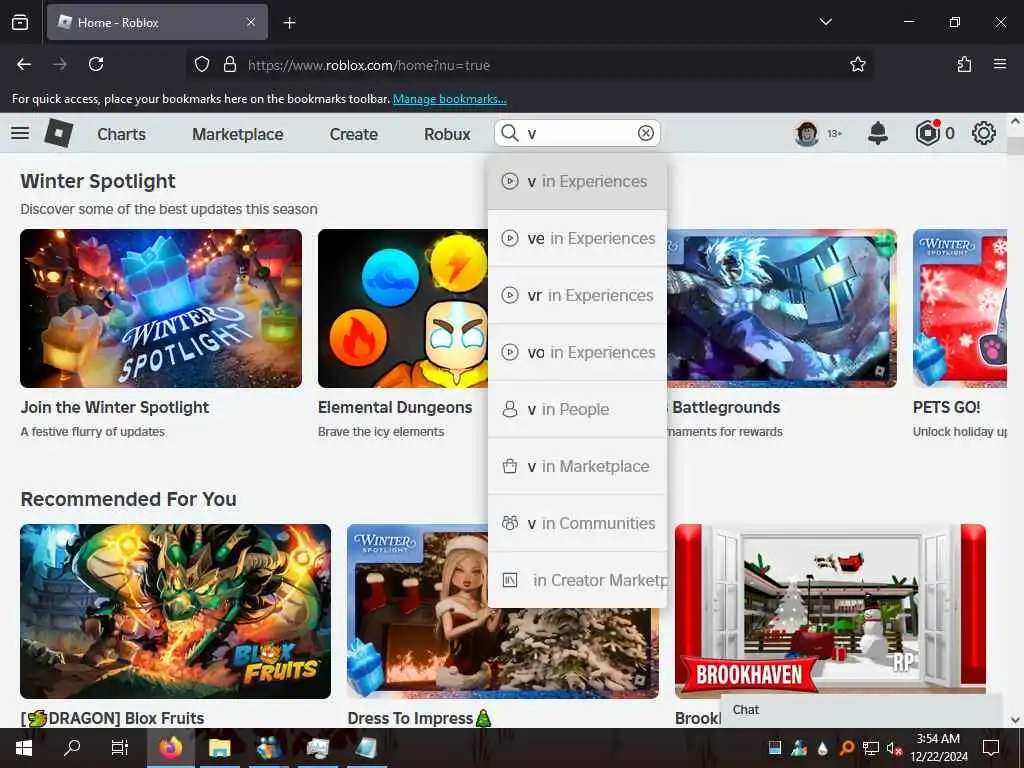
Task: Click the page scrollbar down arrow
Action: (1015, 720)
